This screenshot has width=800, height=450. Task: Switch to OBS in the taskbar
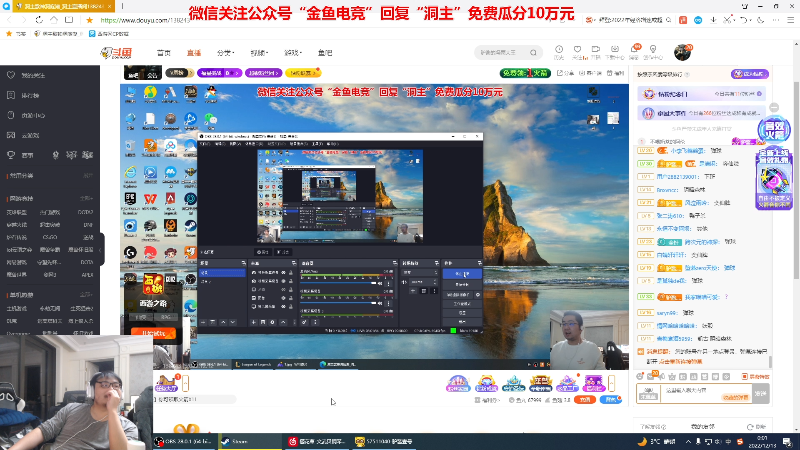click(x=185, y=441)
